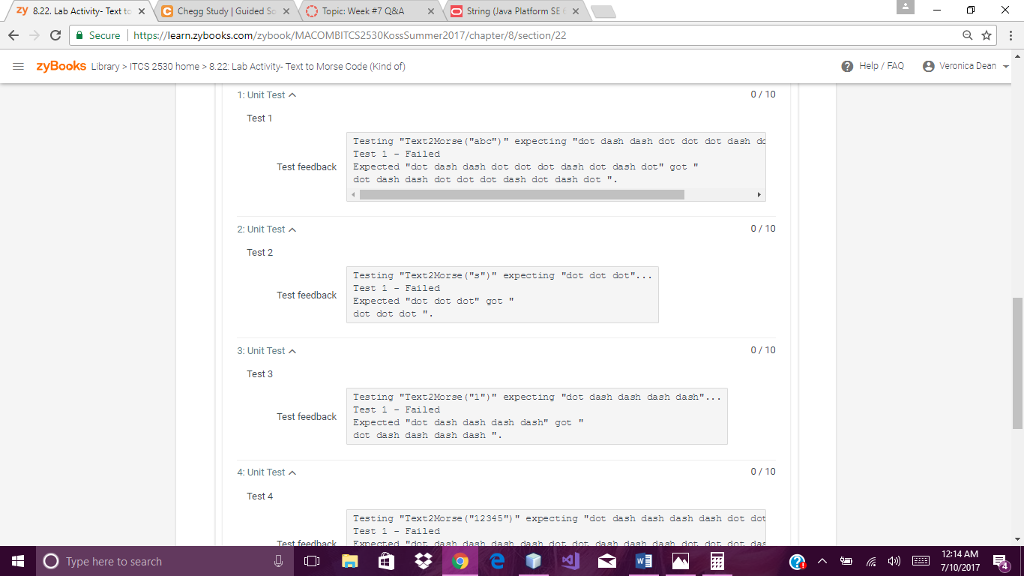
Task: Click the zyBooks logo
Action: [60, 64]
